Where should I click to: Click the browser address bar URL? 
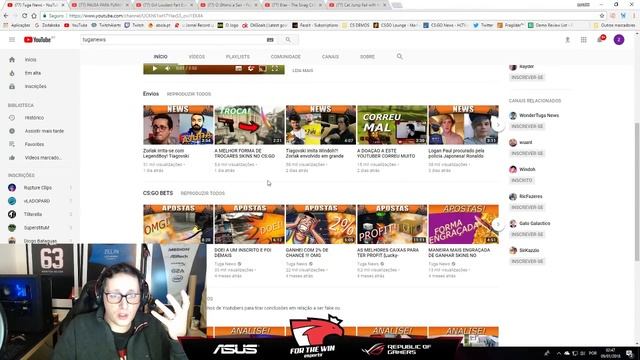click(x=136, y=16)
